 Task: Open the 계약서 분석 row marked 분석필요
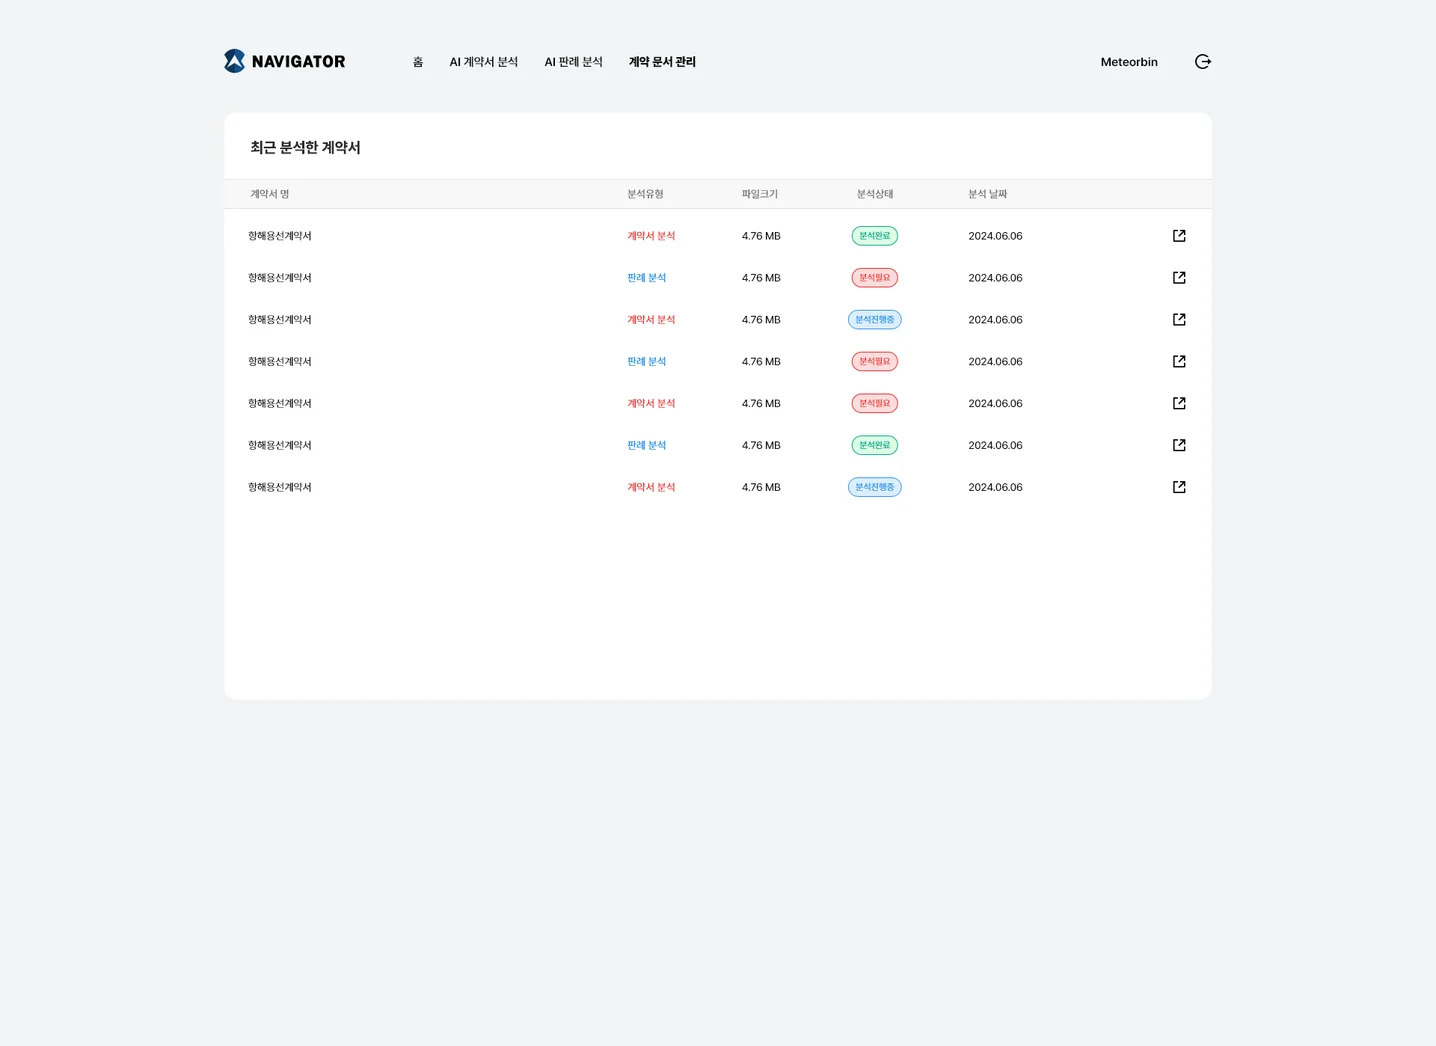point(1179,403)
